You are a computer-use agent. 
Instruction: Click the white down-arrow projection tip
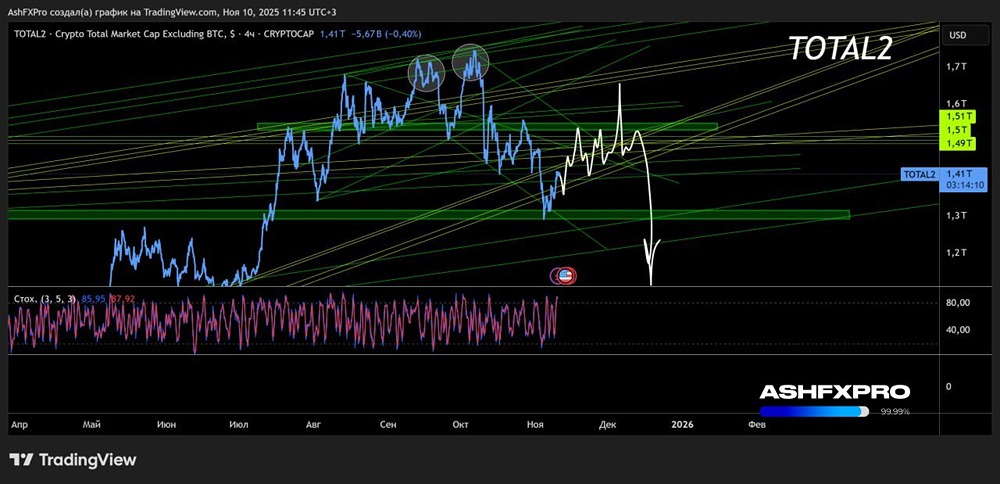point(652,282)
